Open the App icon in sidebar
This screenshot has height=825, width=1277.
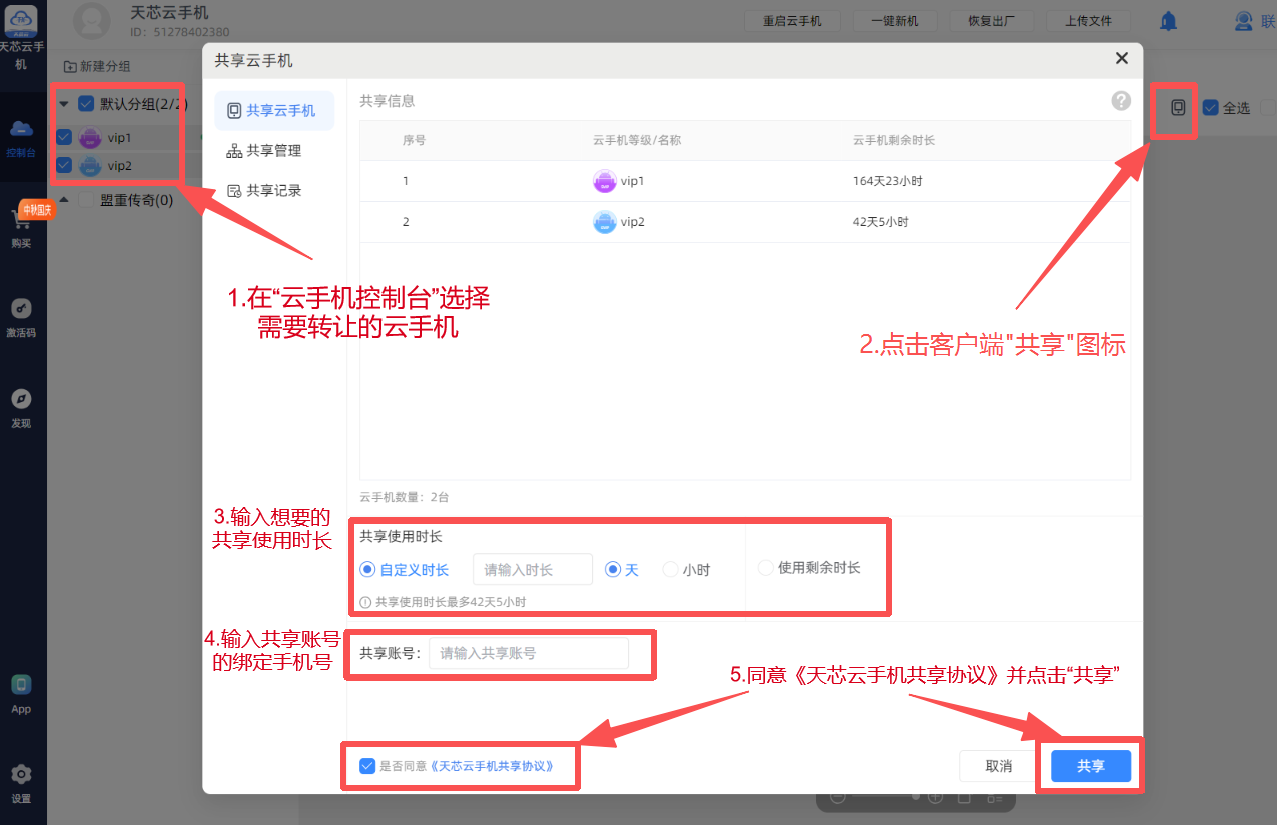pyautogui.click(x=21, y=693)
